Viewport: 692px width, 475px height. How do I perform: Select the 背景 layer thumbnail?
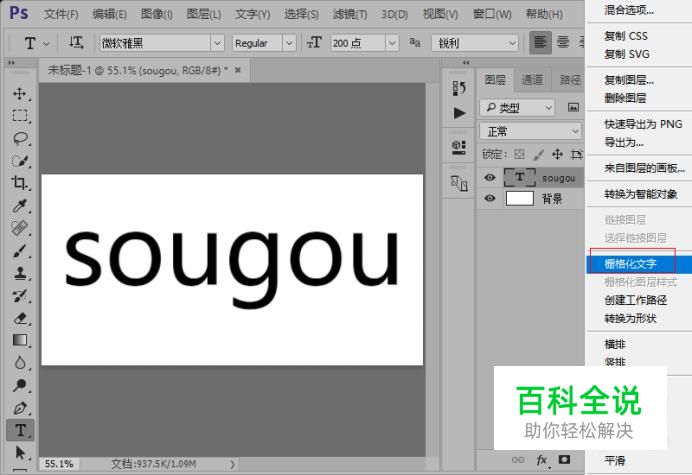(519, 198)
